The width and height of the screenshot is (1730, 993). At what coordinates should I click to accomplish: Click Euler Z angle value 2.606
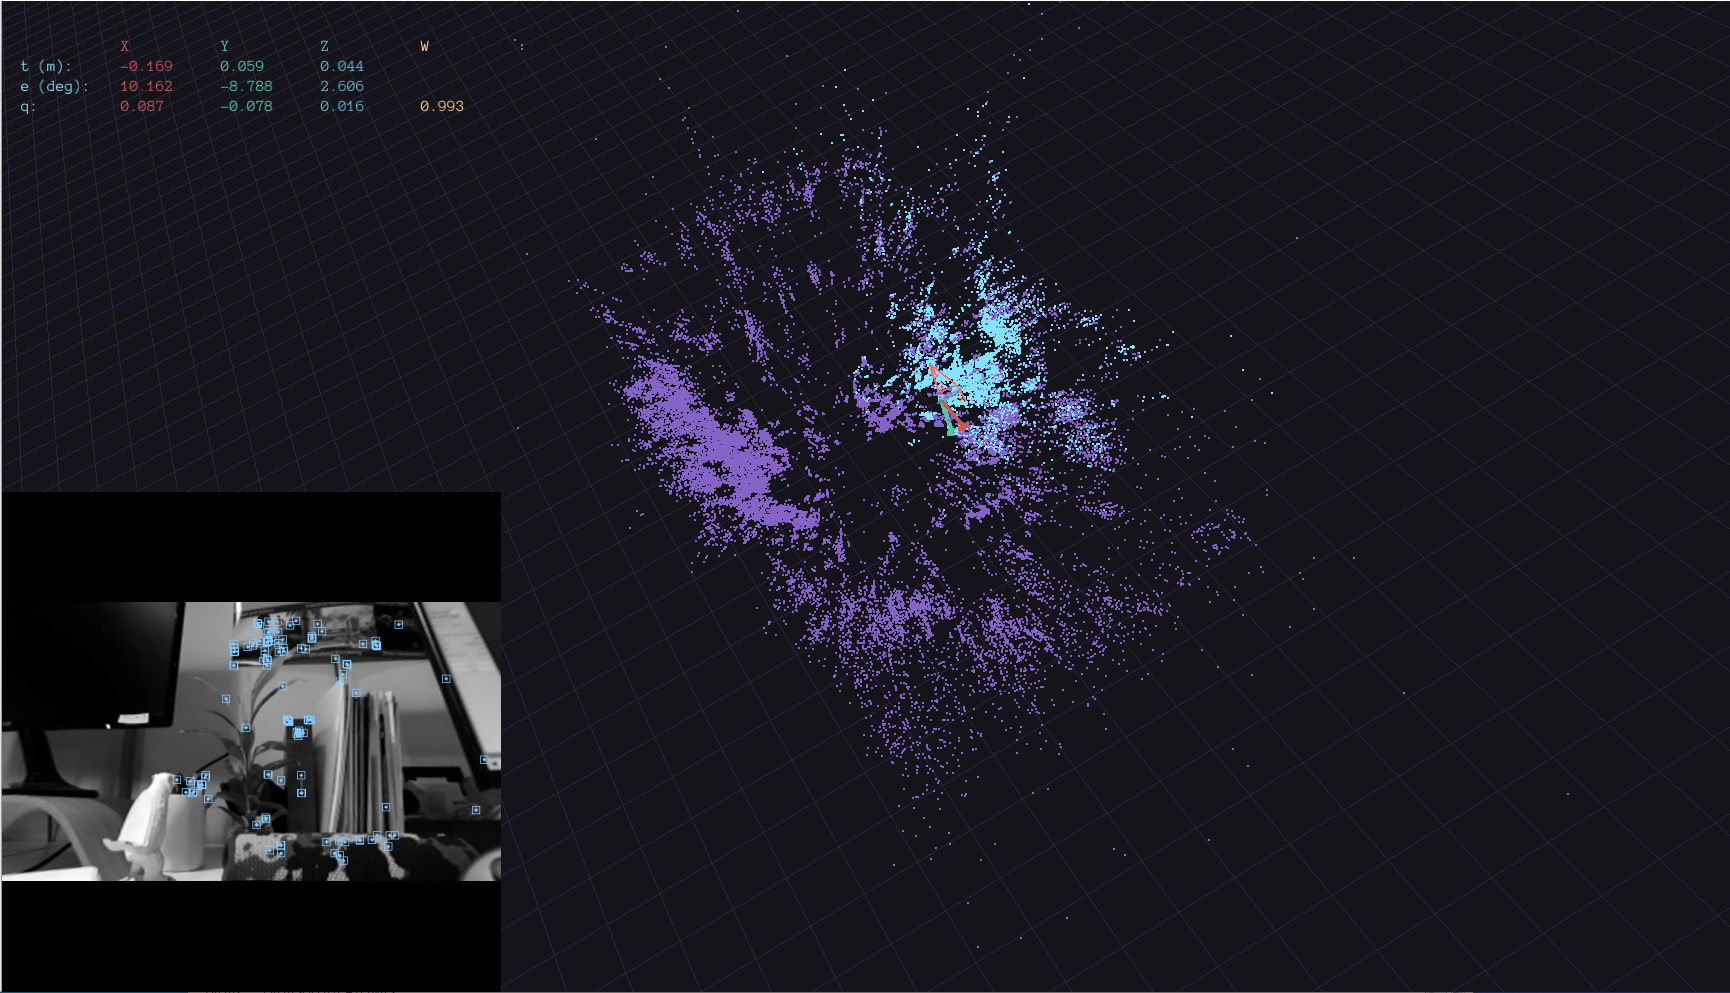[342, 87]
